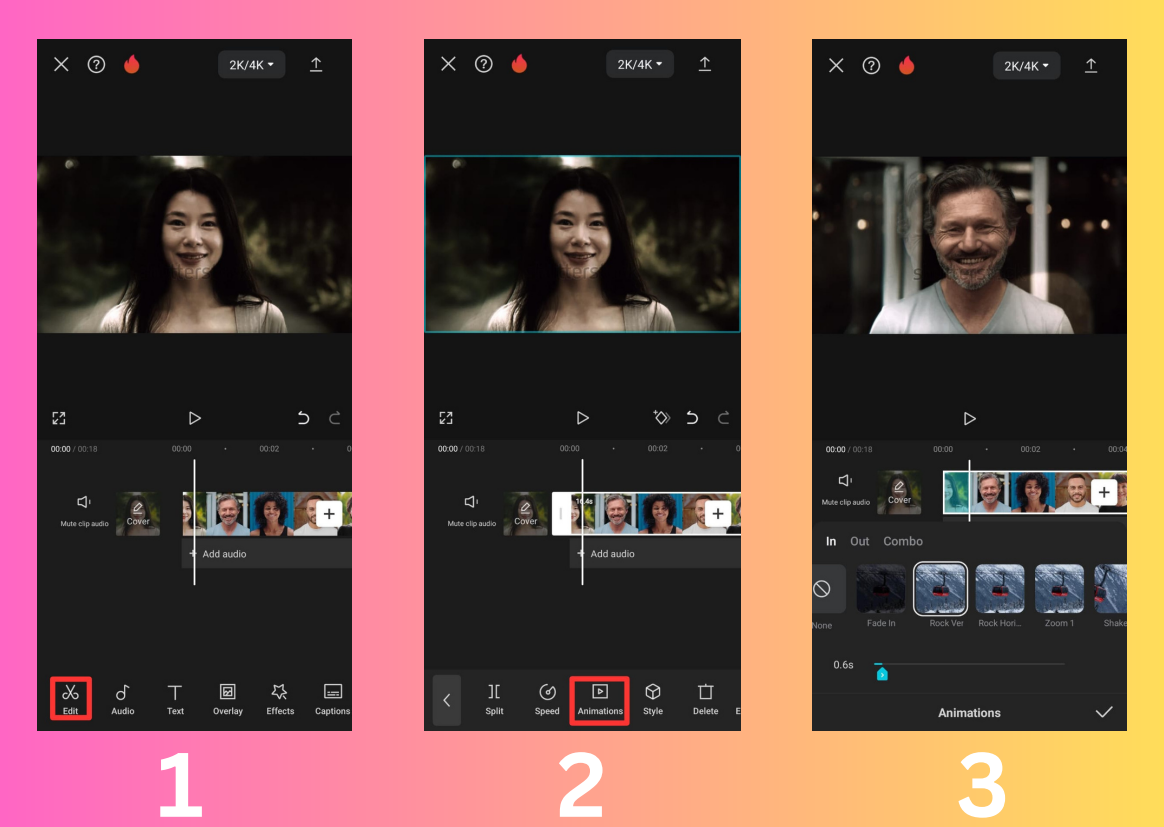Tap the Edit scissors tool in screen 1
This screenshot has height=827, width=1164.
pyautogui.click(x=71, y=699)
